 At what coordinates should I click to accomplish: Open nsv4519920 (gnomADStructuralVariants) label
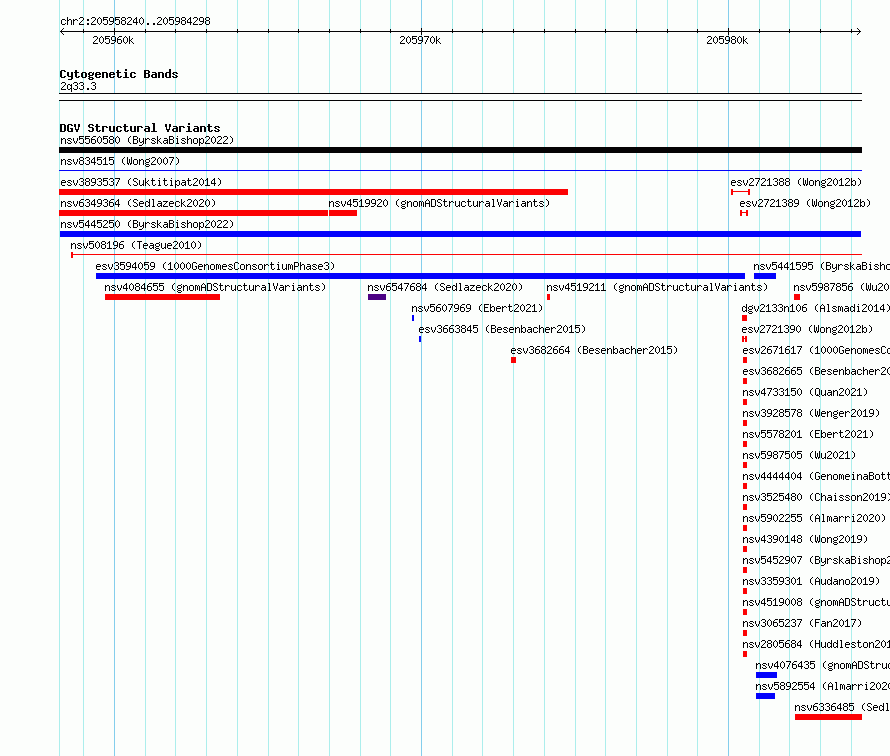(439, 203)
